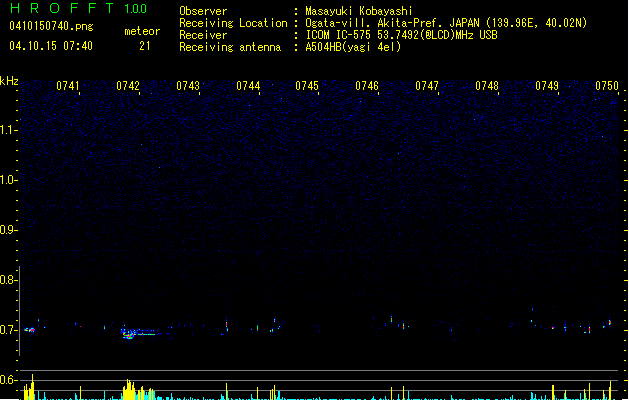Viewport: 629px width, 400px height.
Task: Select the Ogata-vill. Akita-Pref. JAPAN location text
Action: pos(446,23)
